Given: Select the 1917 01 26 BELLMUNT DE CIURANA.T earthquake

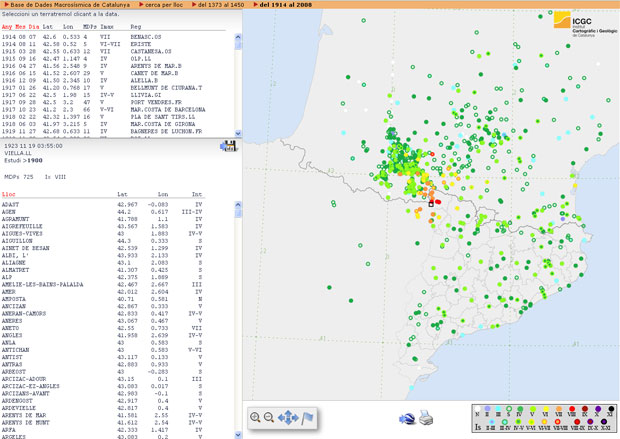Looking at the screenshot, I should 102,87.
